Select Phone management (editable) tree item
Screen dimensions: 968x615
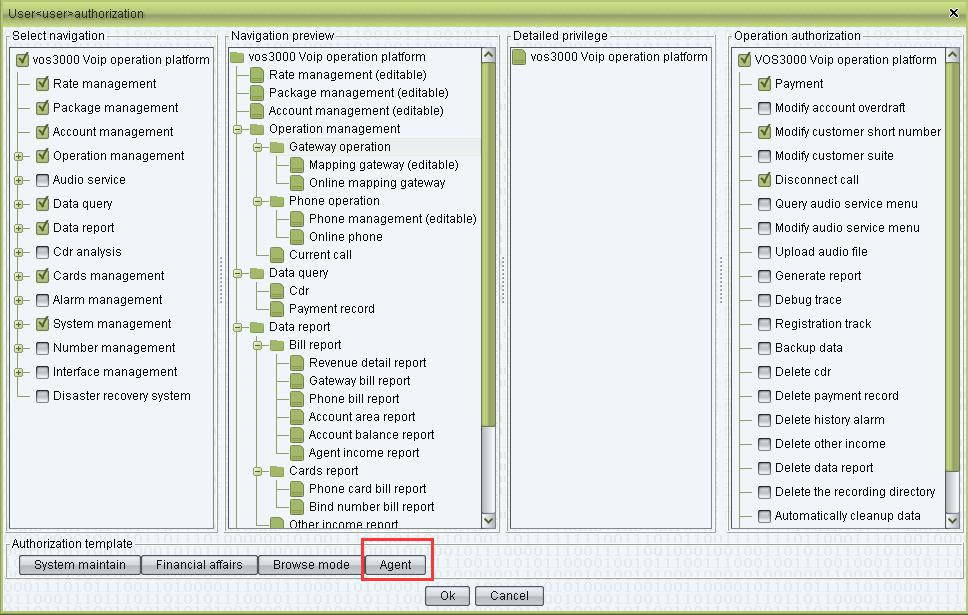coord(392,219)
